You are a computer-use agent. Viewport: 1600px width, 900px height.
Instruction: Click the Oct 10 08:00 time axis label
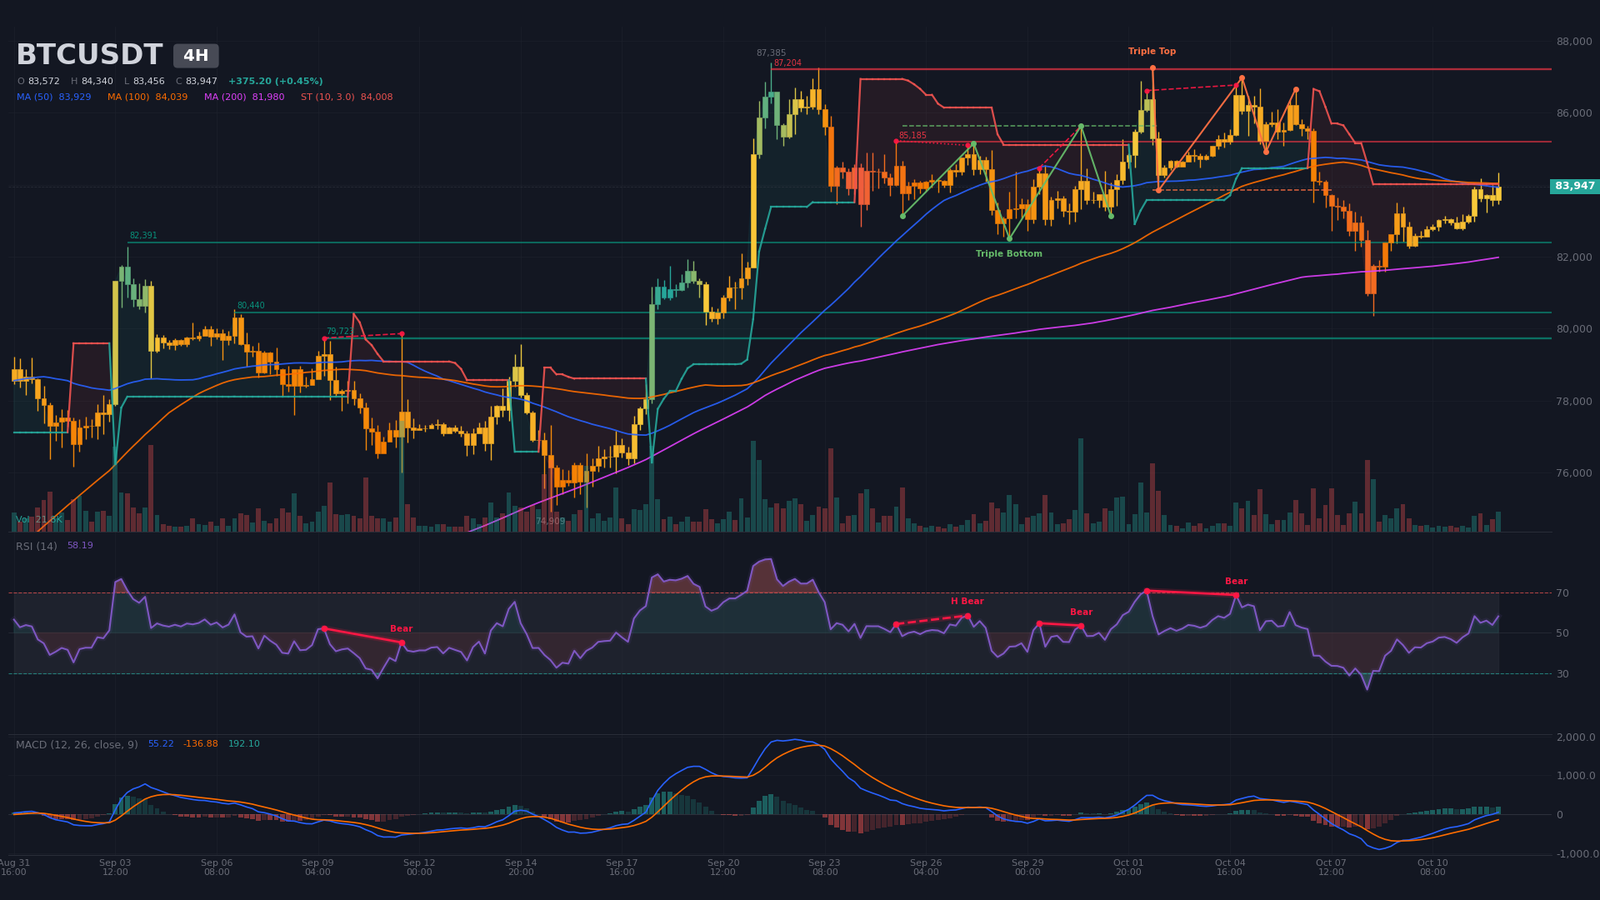tap(1432, 867)
